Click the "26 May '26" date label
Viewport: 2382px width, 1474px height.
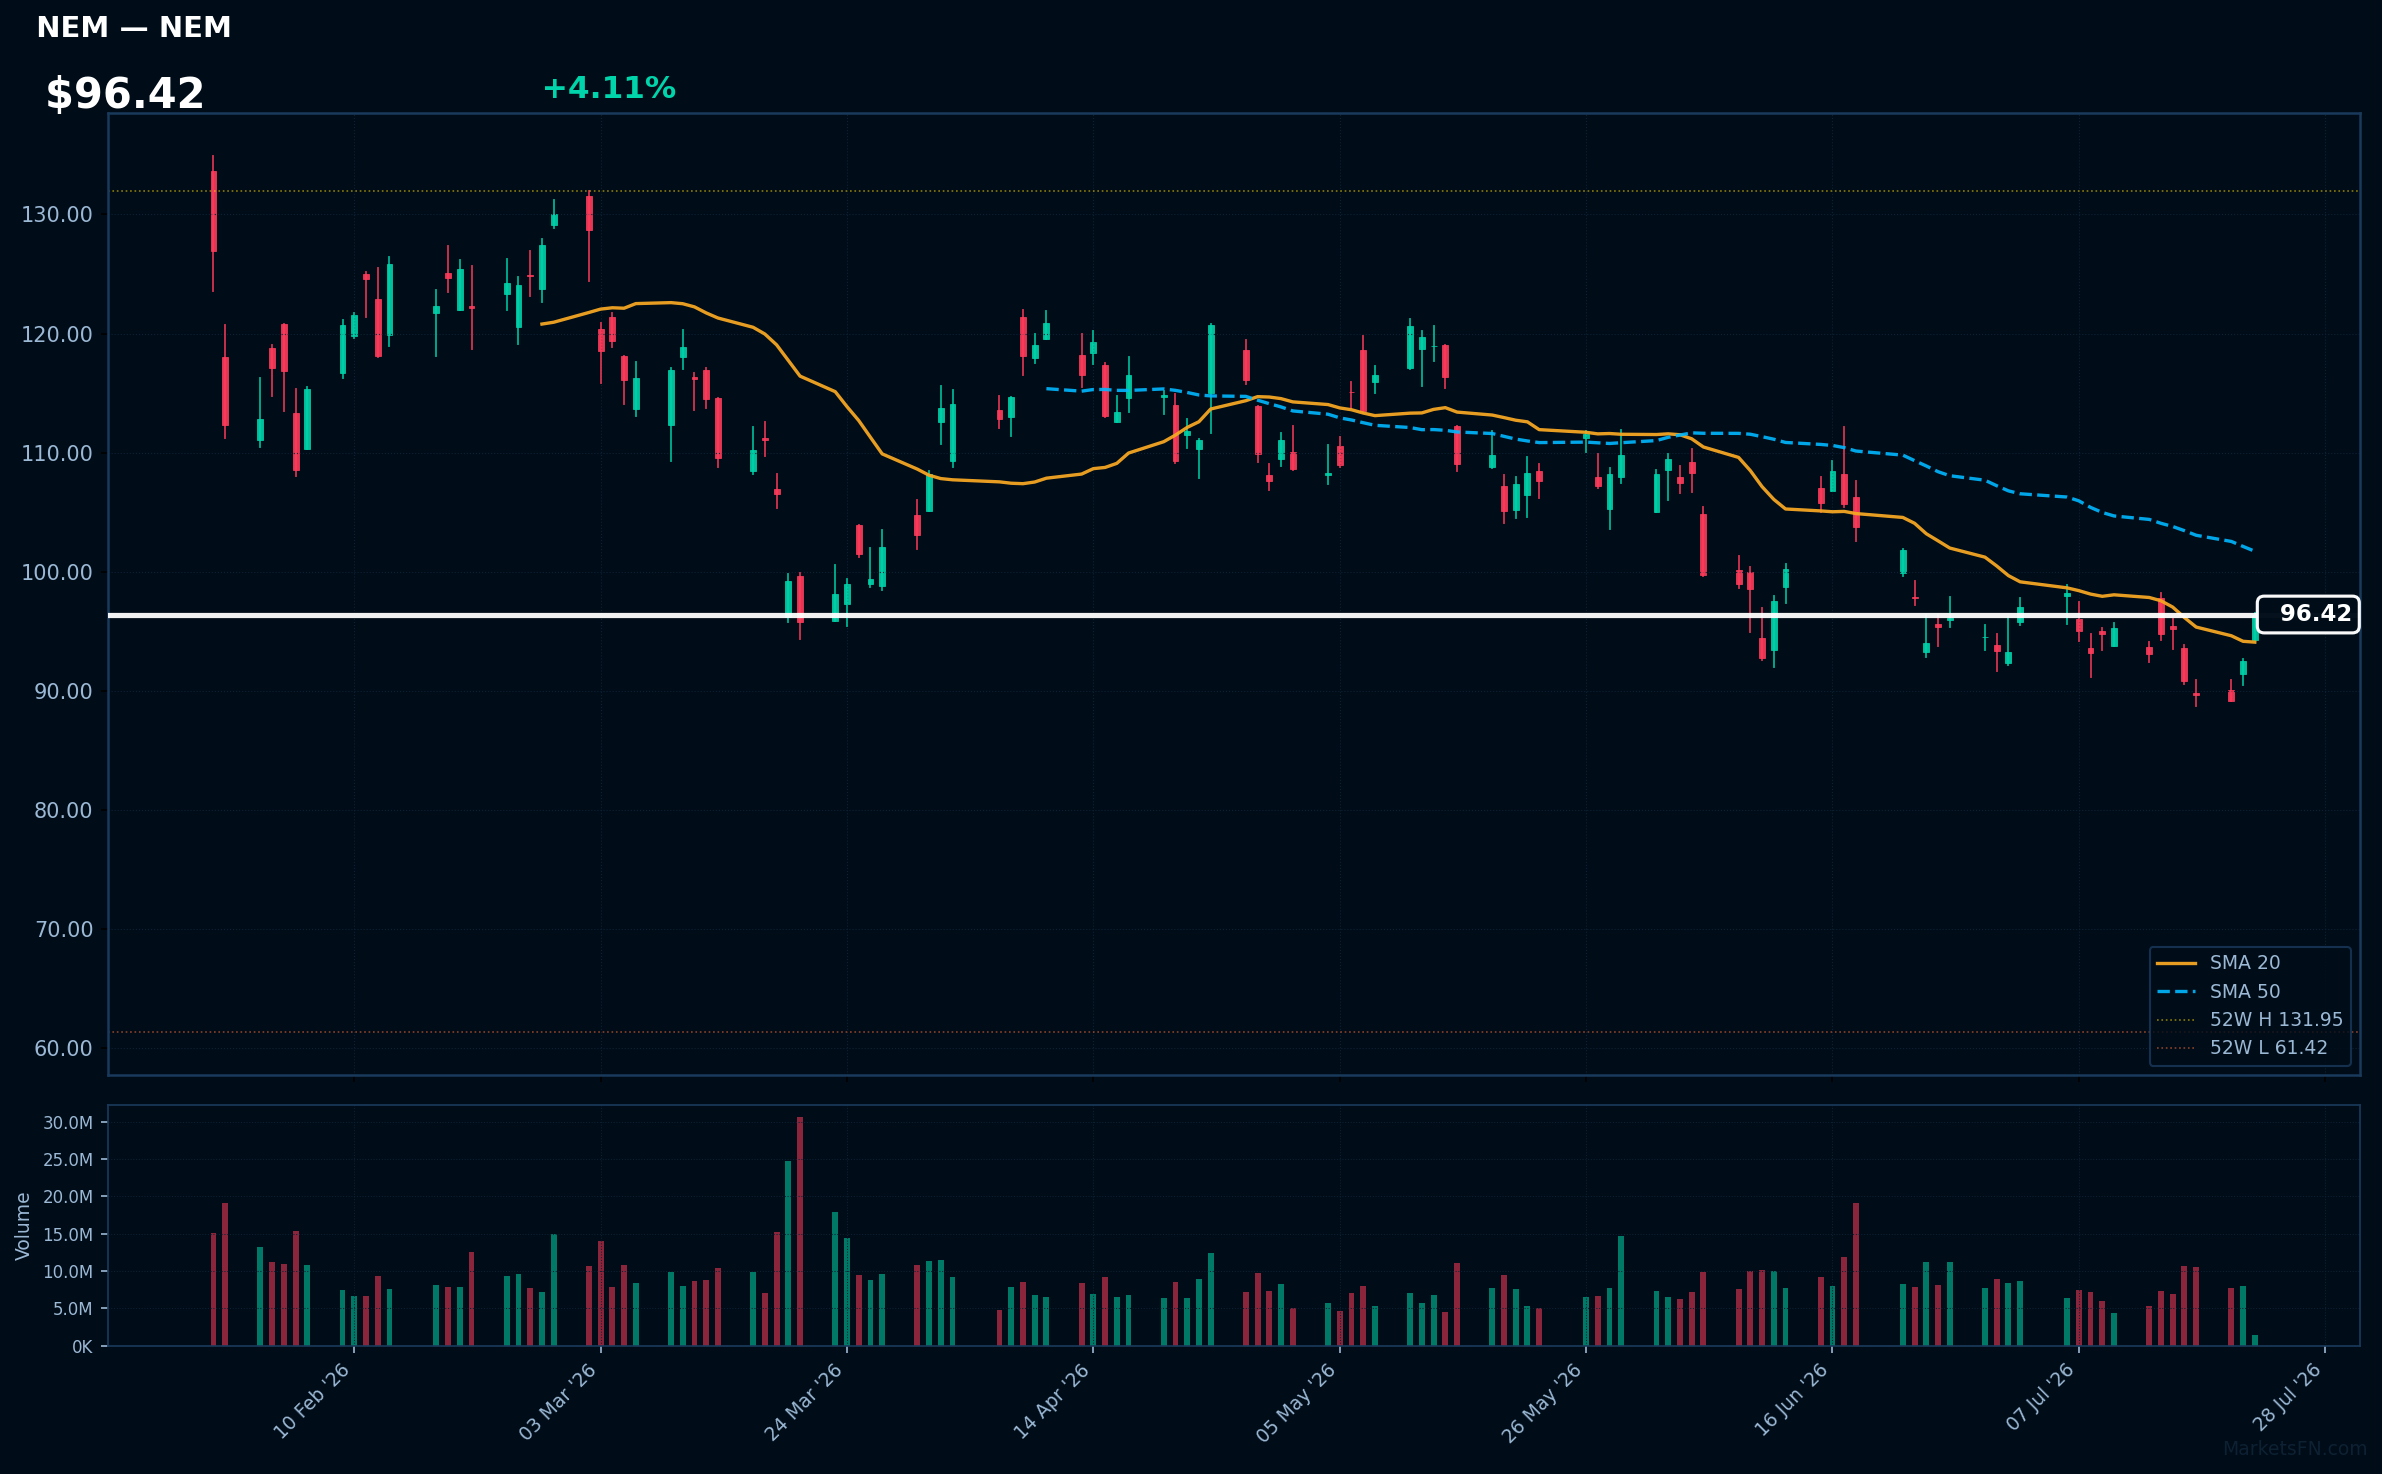[1542, 1402]
